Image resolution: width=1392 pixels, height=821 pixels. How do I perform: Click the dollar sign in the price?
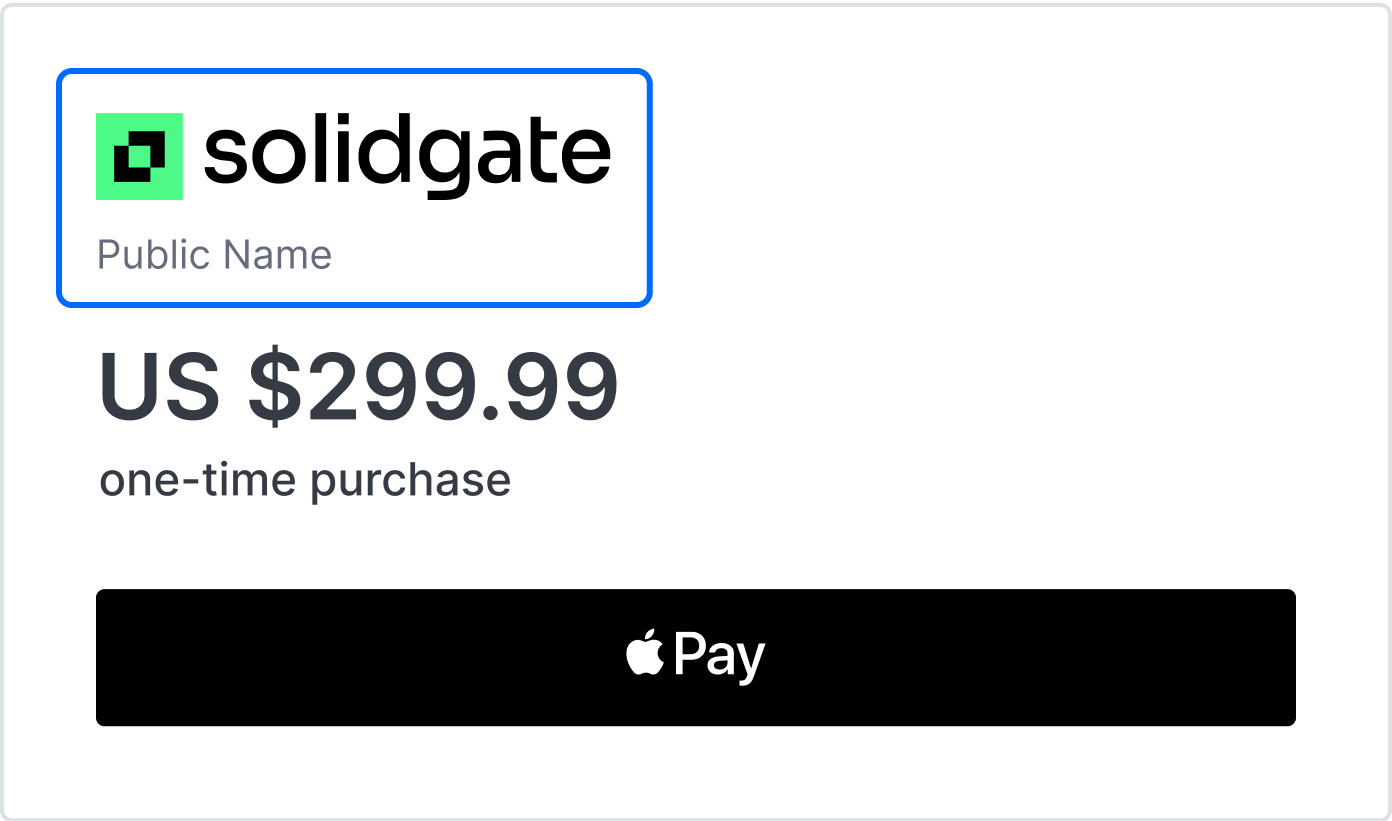coord(276,388)
